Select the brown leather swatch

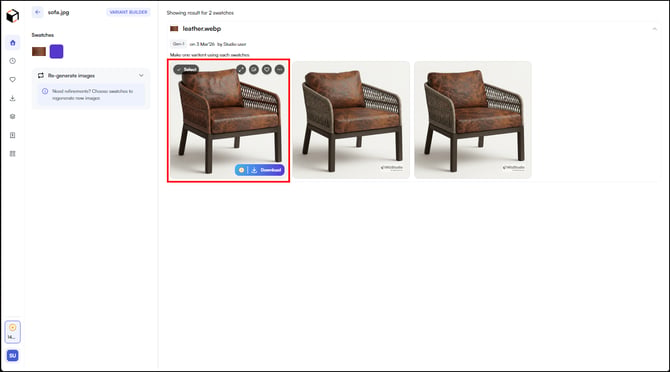click(x=39, y=51)
